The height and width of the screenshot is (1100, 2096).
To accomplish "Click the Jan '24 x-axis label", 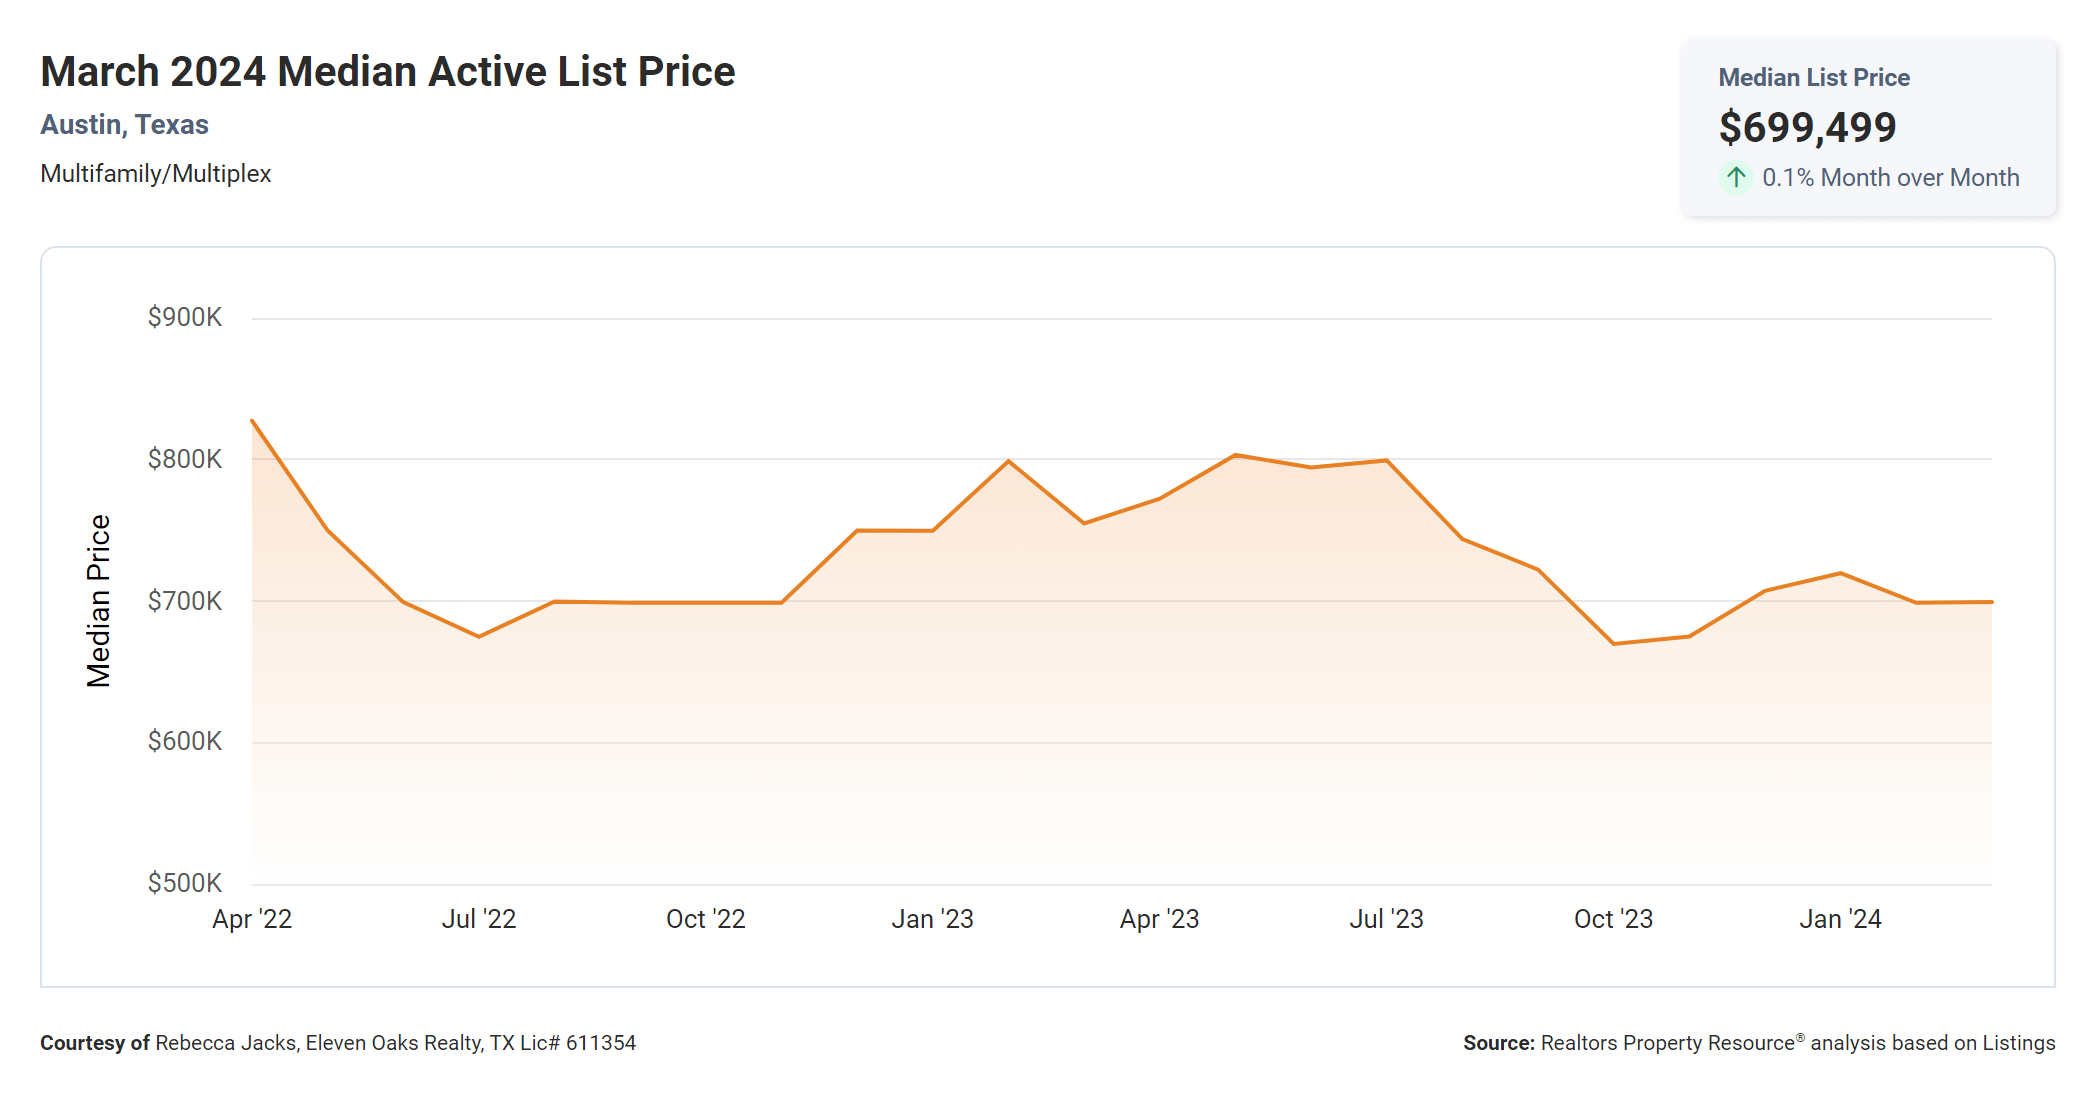I will coord(1840,919).
